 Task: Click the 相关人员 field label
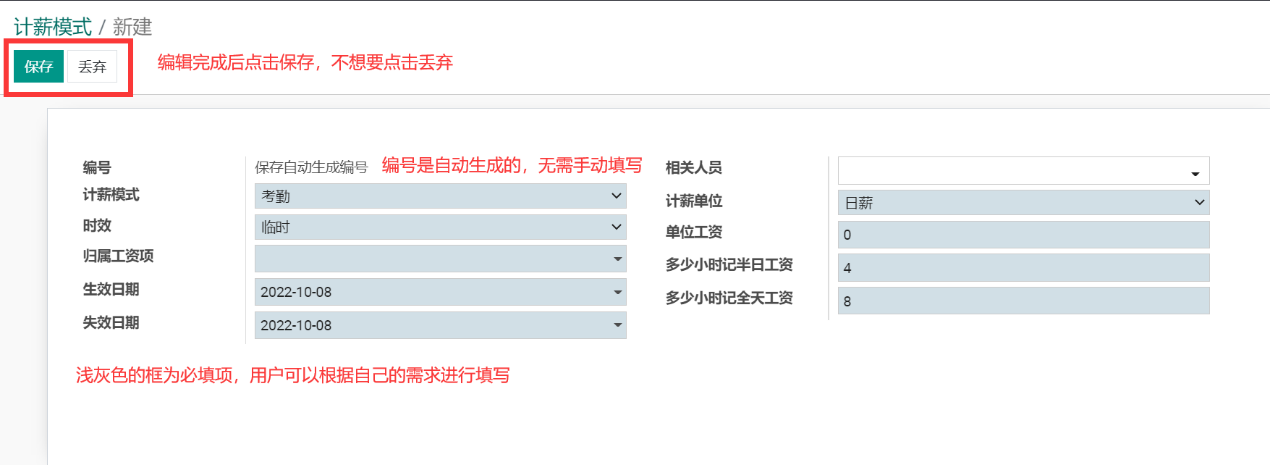pyautogui.click(x=693, y=167)
